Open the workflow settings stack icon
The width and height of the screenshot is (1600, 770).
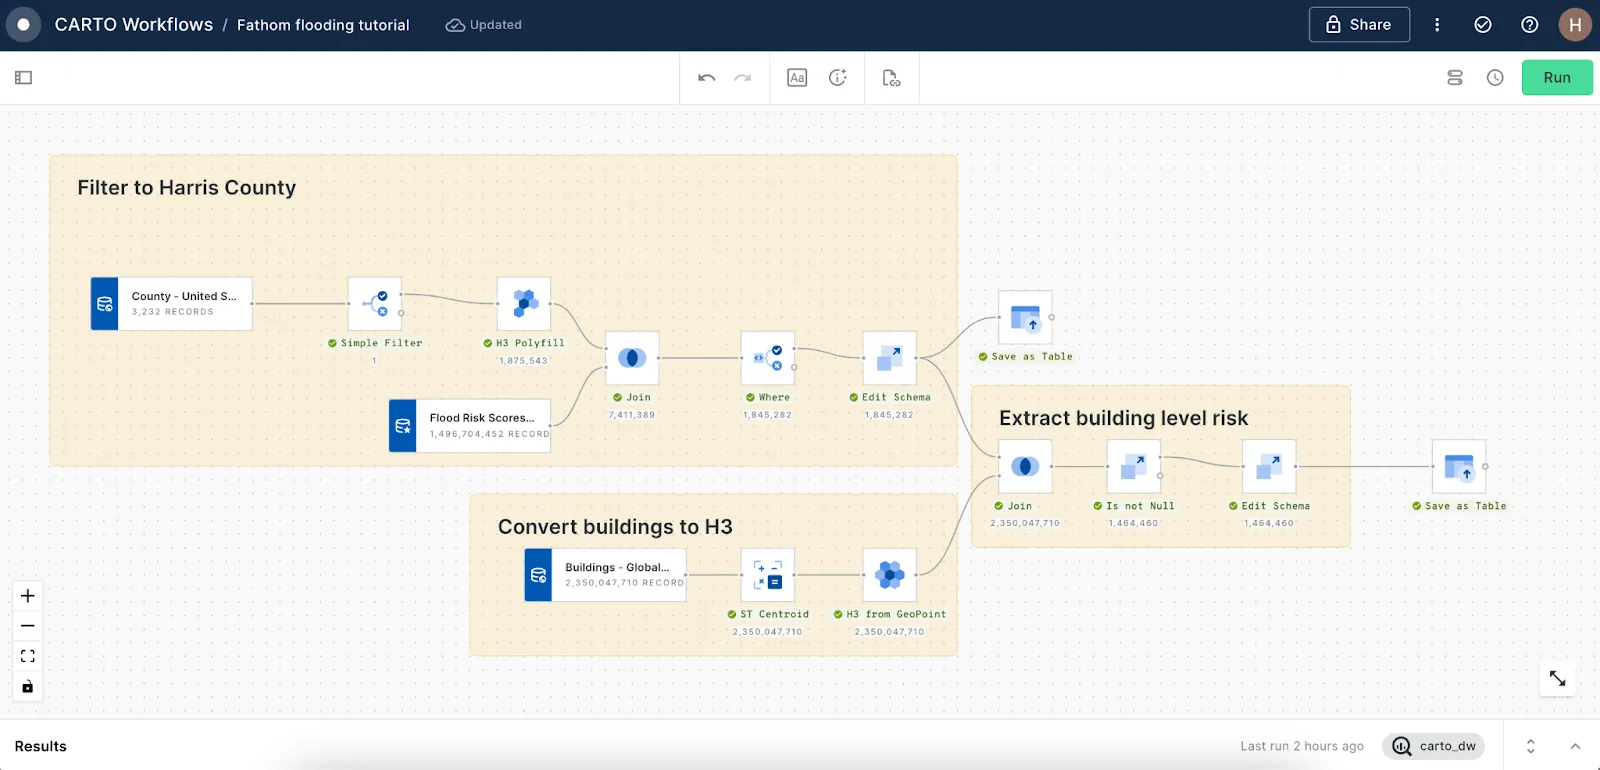coord(1455,78)
